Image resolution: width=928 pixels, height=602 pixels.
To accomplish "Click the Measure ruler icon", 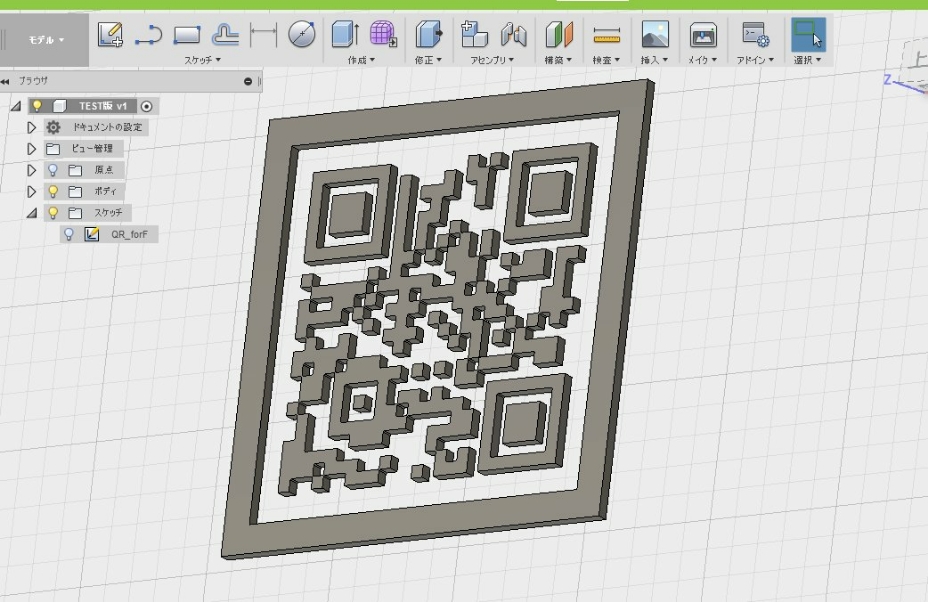I will tap(607, 35).
